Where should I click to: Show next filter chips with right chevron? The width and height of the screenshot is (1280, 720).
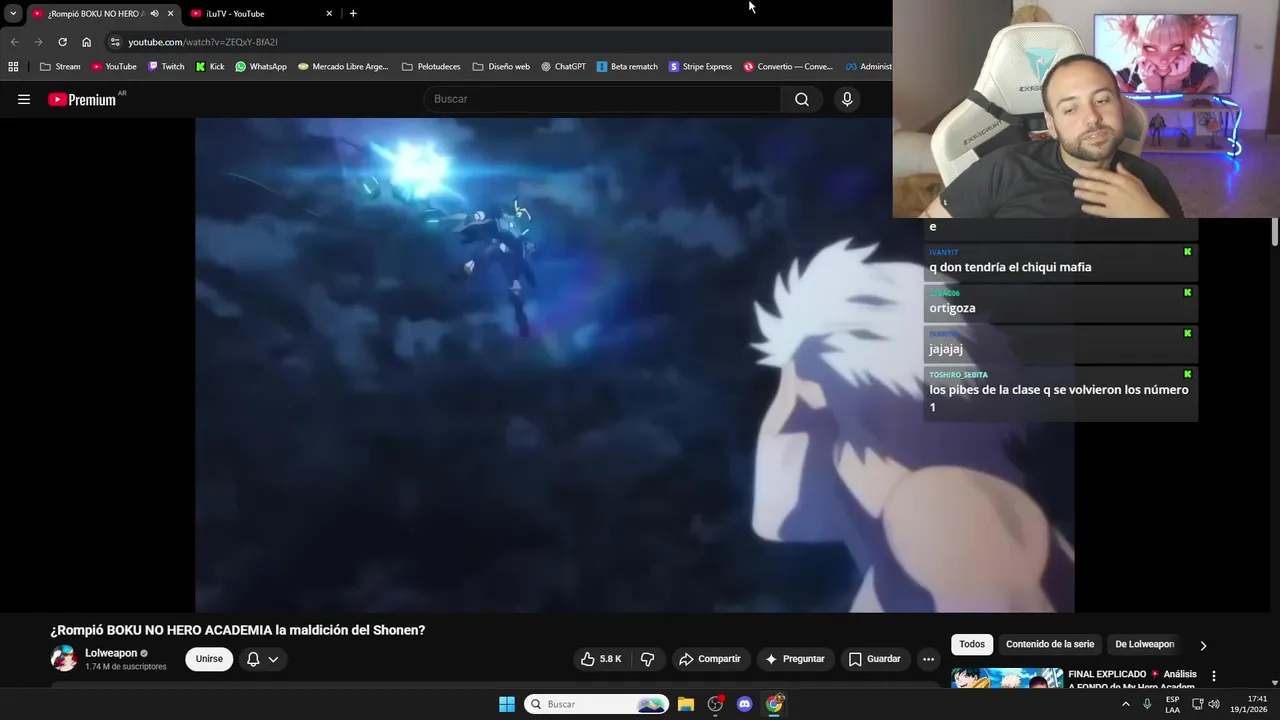click(1203, 645)
